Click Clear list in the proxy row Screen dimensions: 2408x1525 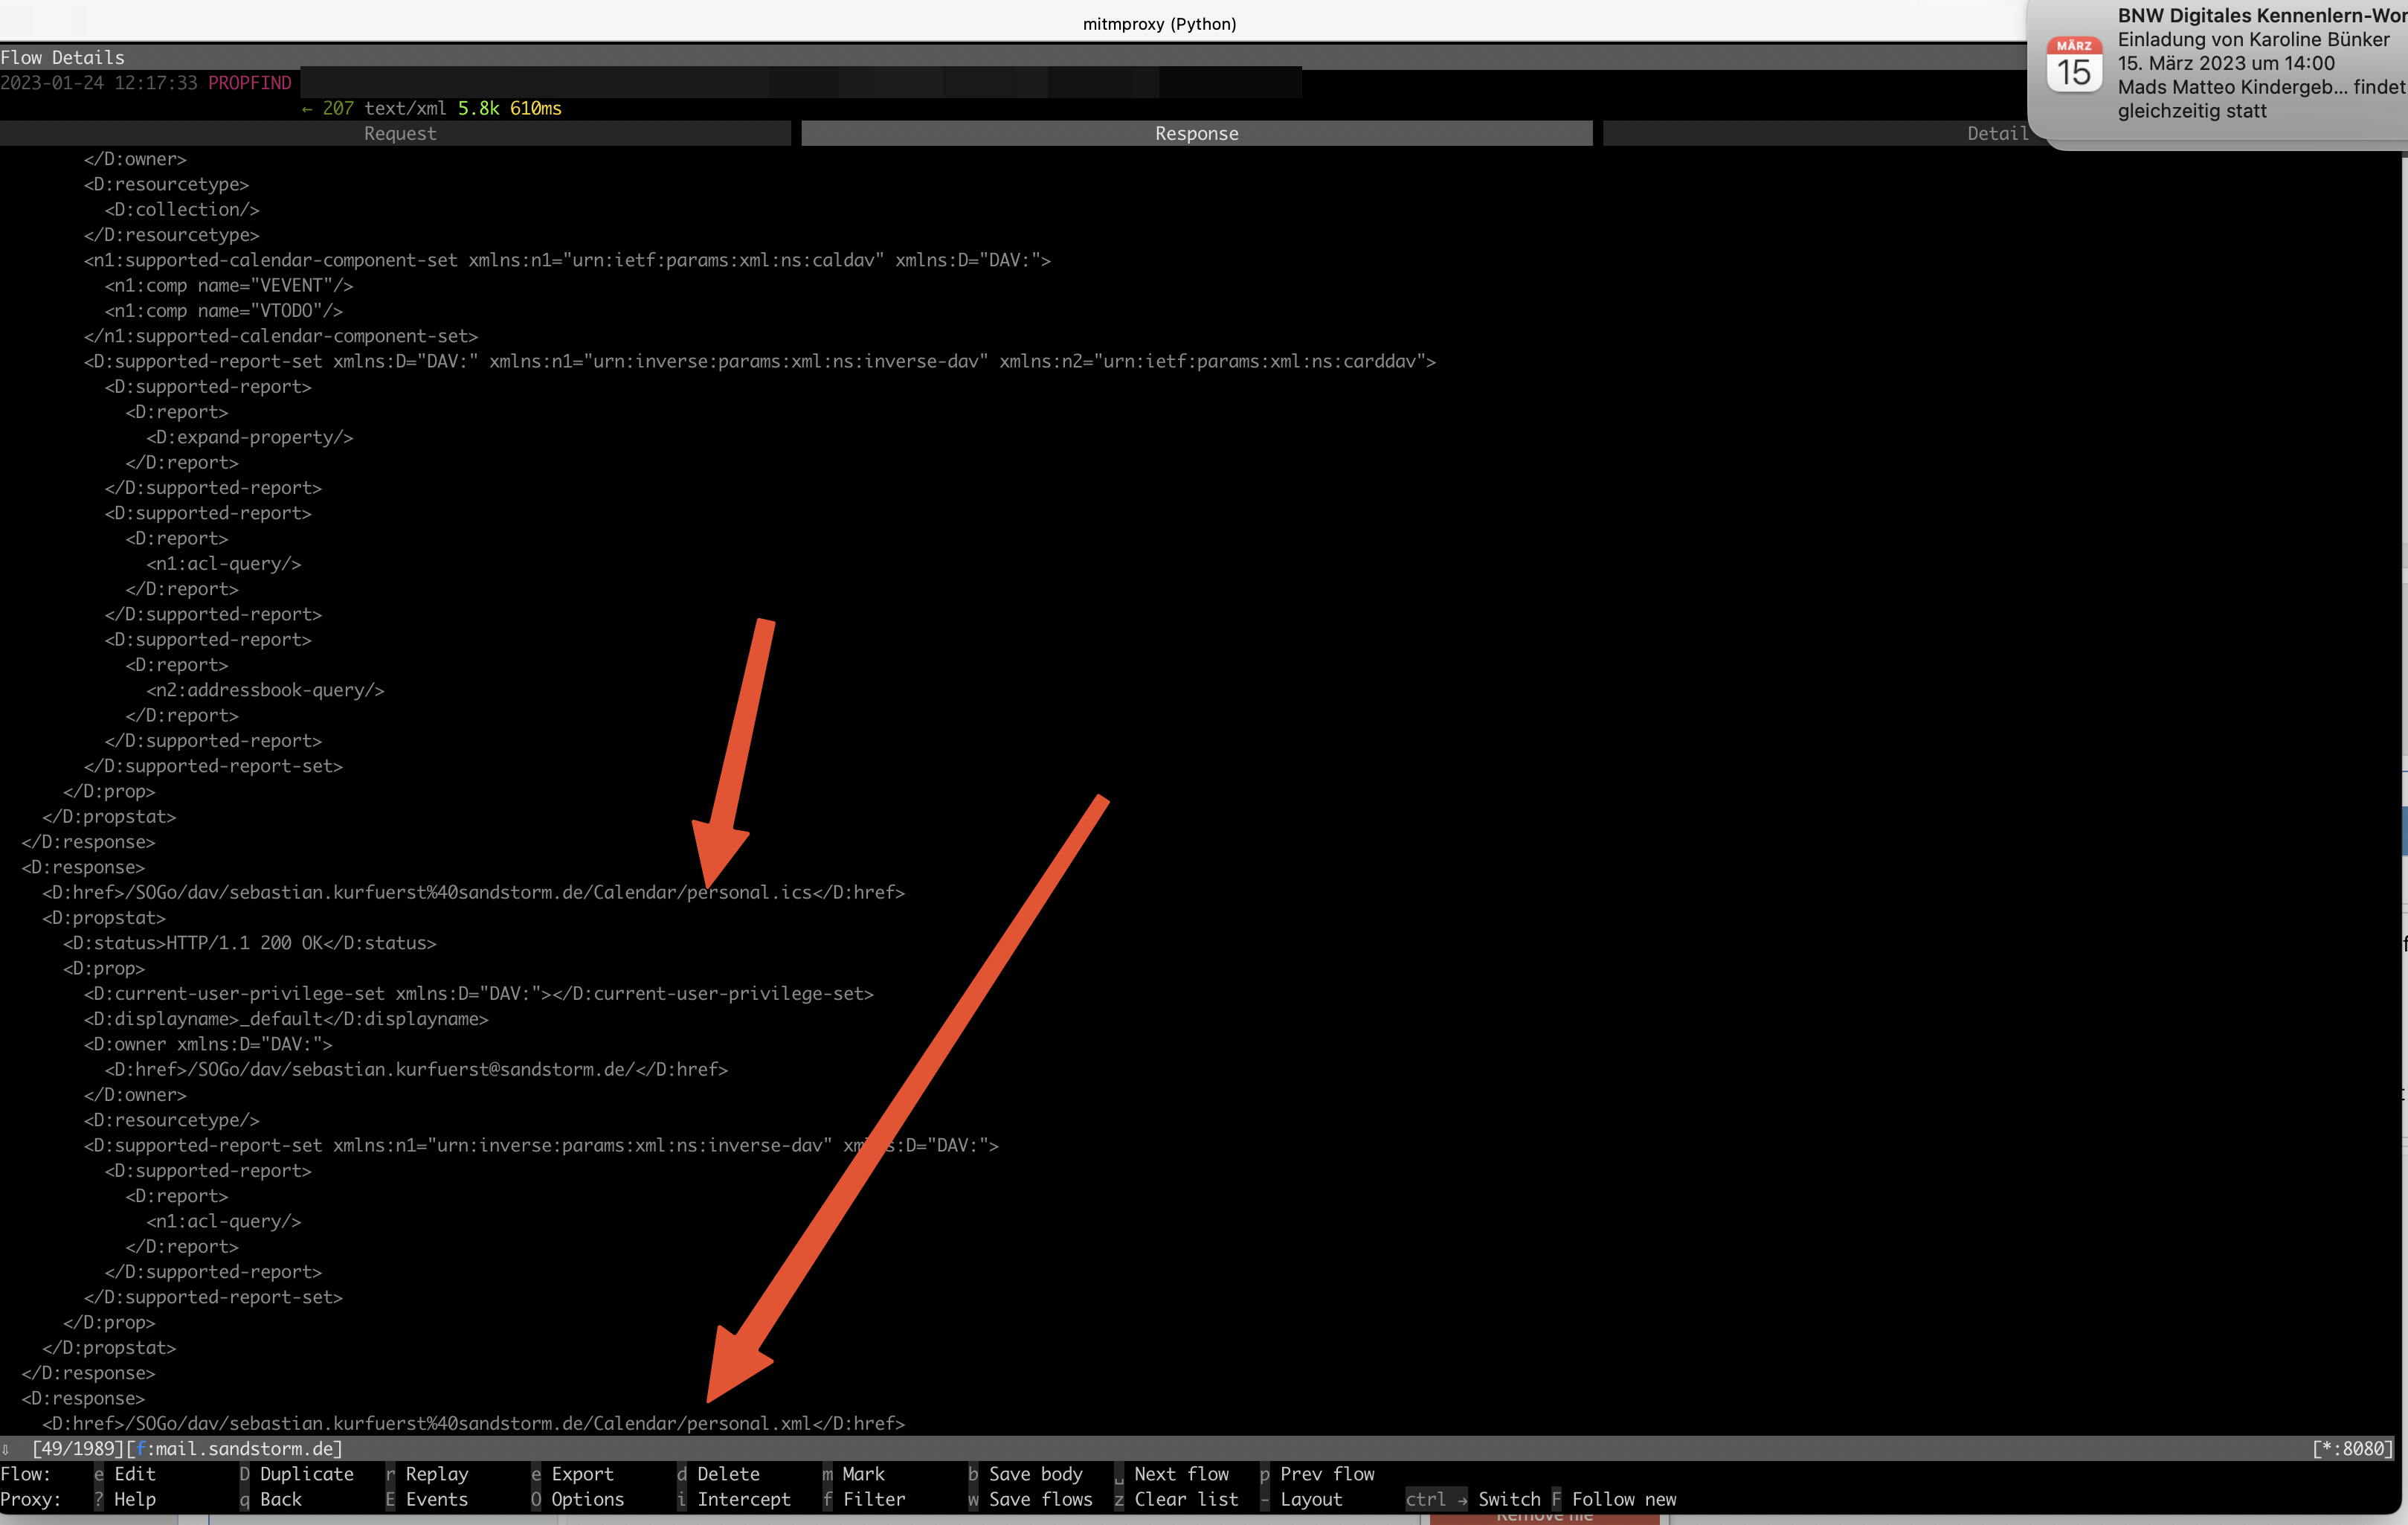[1186, 1499]
